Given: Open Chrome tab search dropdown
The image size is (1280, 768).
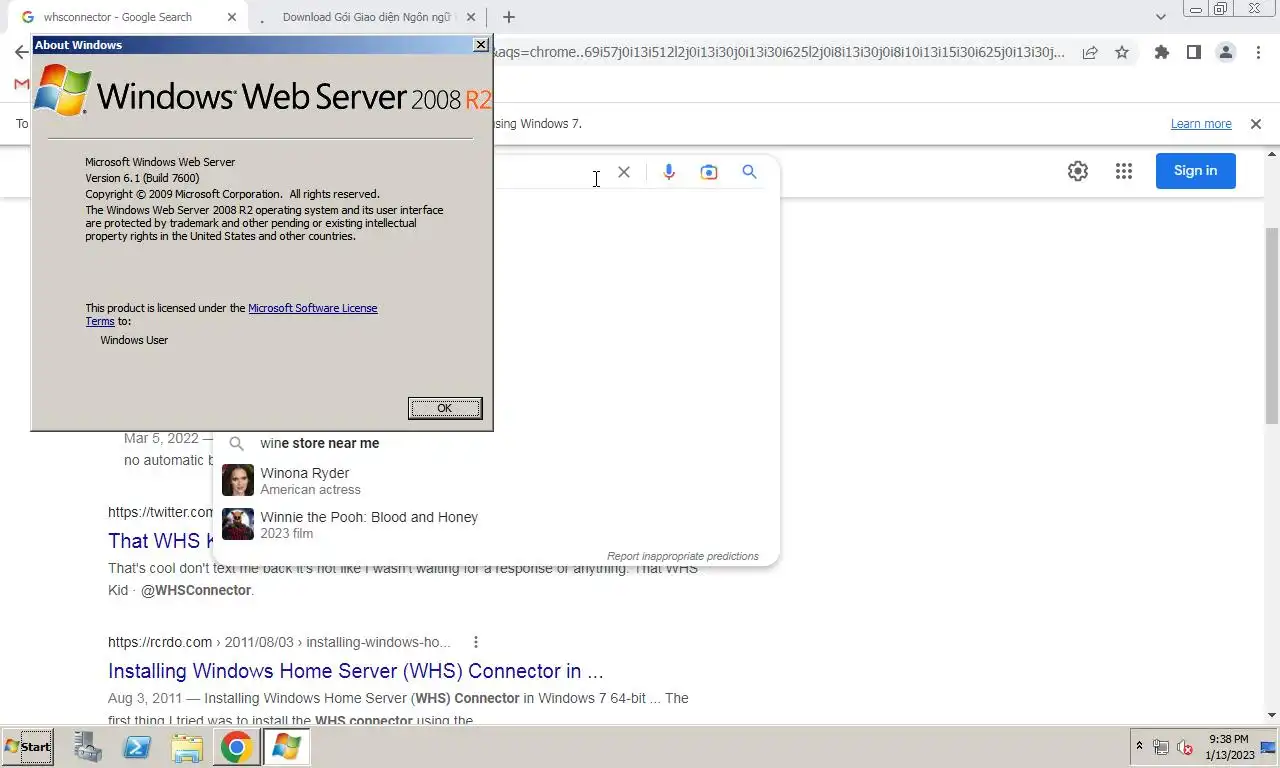Looking at the screenshot, I should coord(1160,17).
